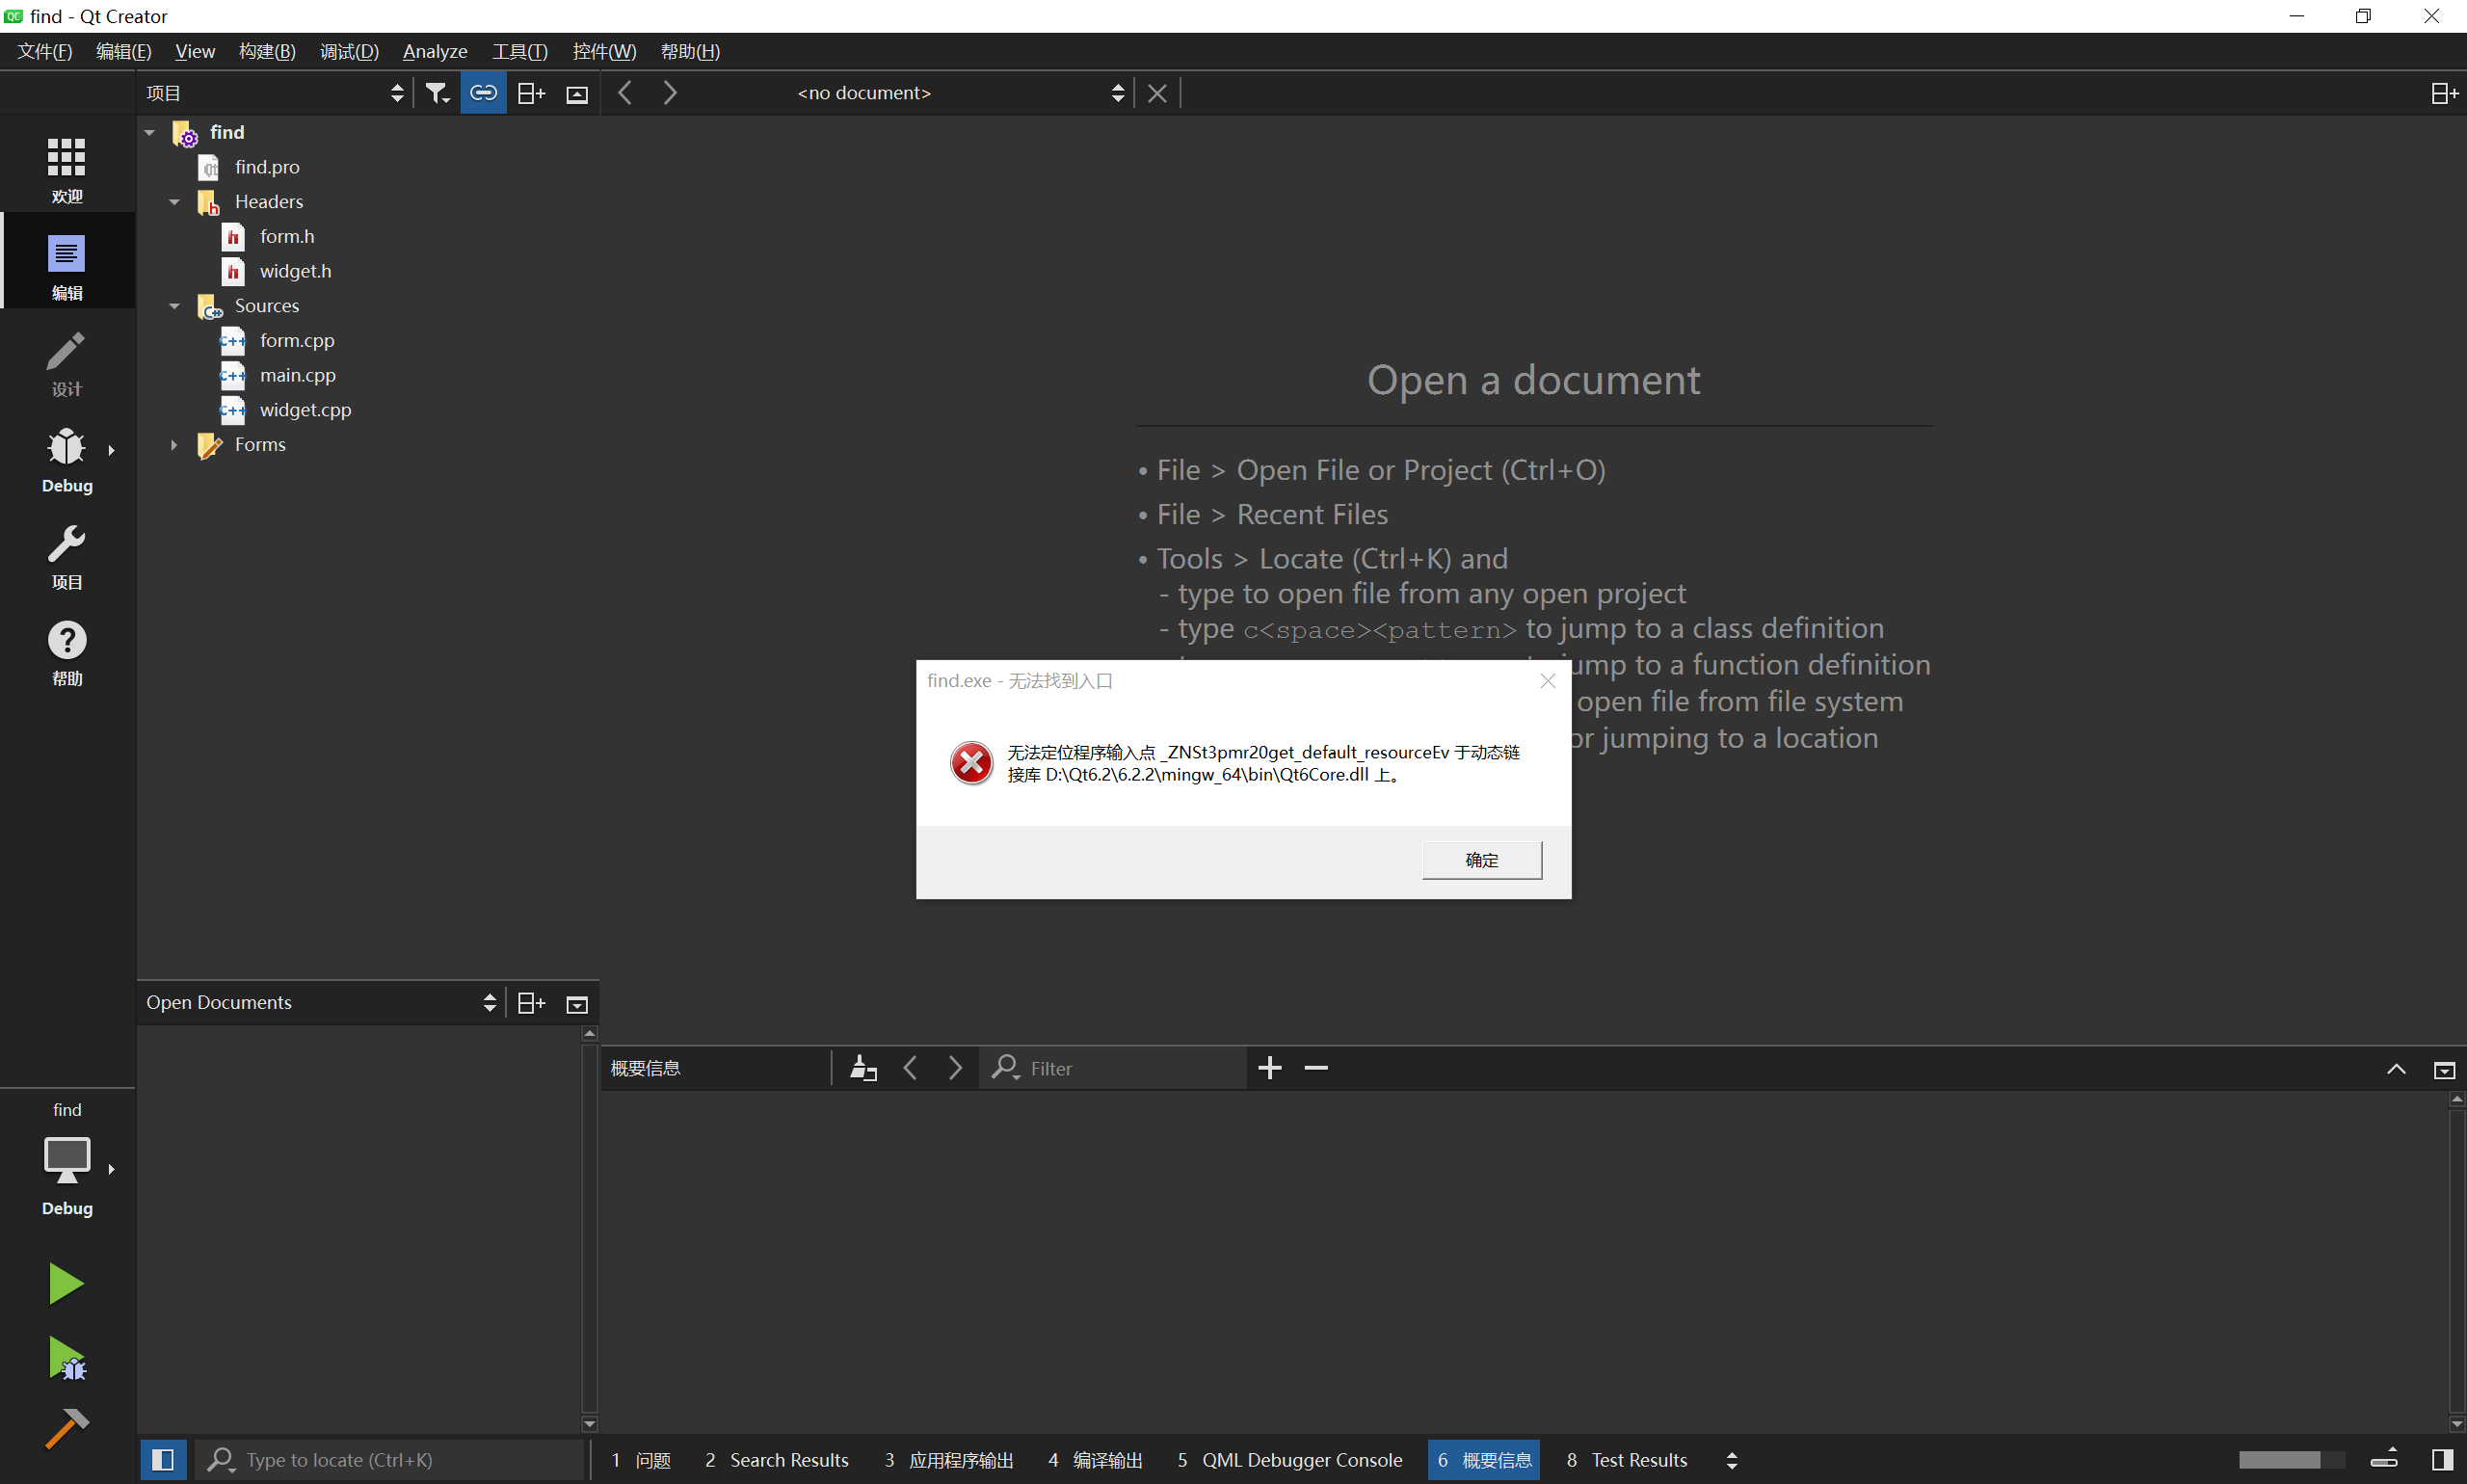The height and width of the screenshot is (1484, 2467).
Task: Open the Projects wrench mode
Action: coord(66,557)
